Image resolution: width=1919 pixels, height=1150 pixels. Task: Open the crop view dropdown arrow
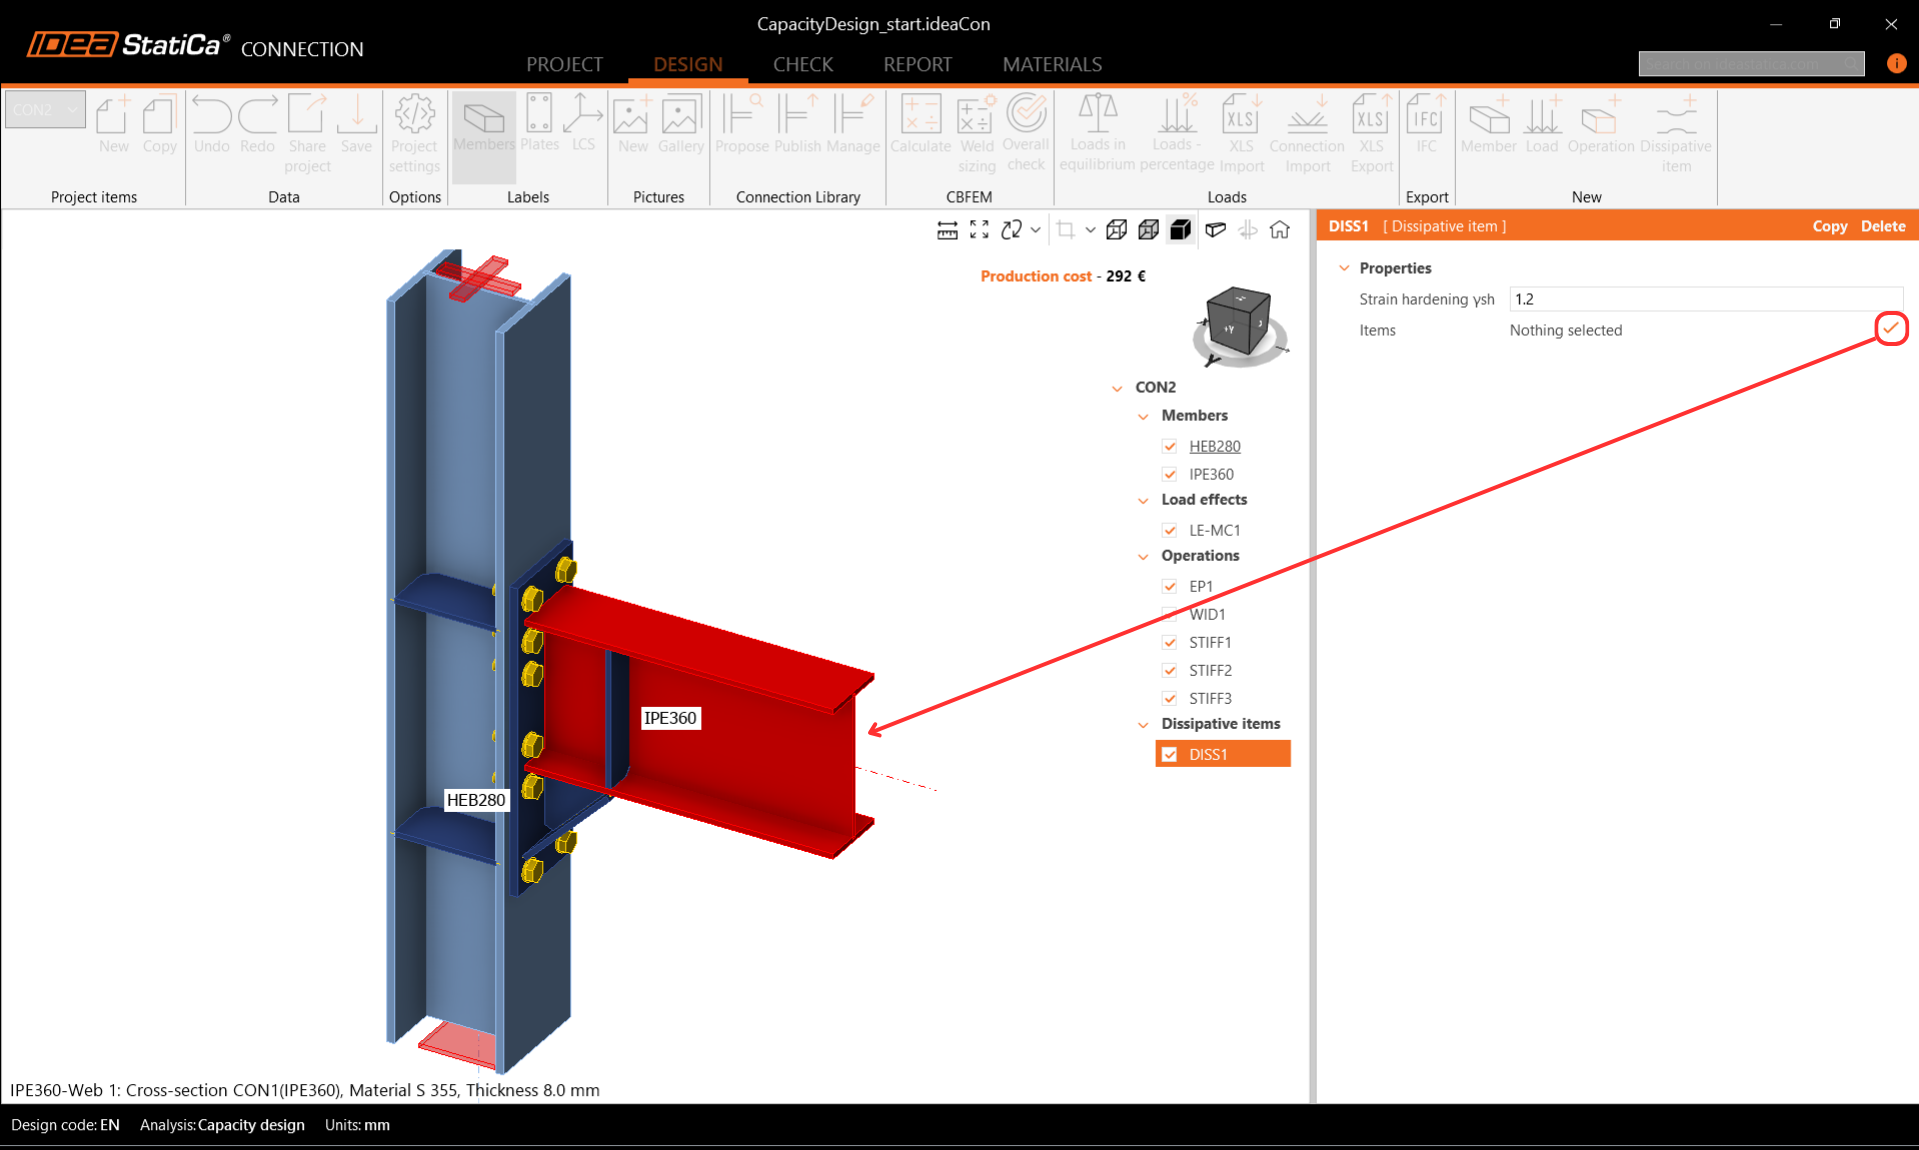coord(1090,230)
